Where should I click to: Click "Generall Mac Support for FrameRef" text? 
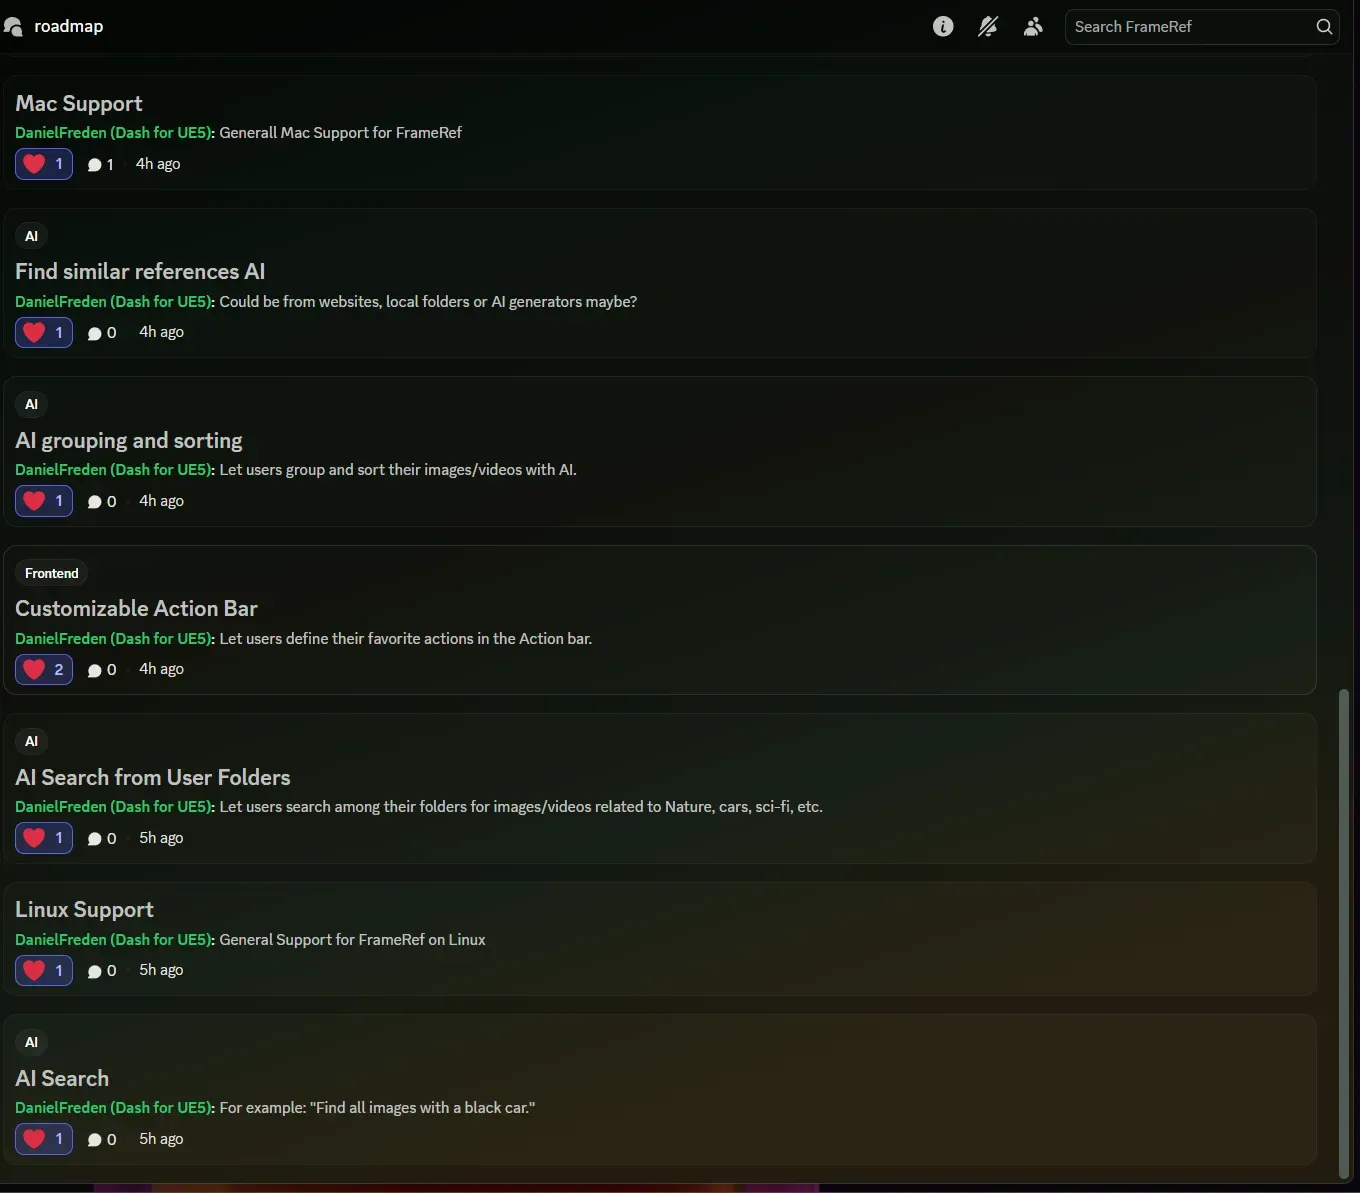coord(340,133)
